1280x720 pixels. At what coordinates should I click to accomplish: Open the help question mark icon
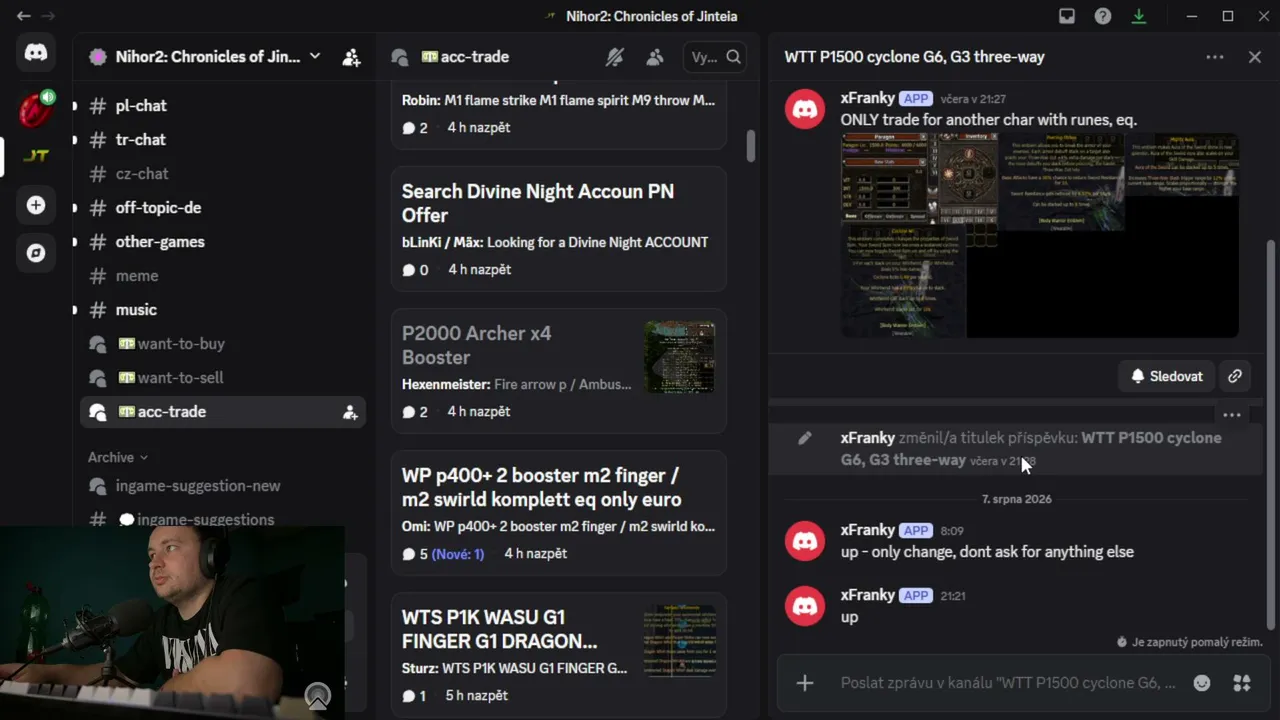tap(1103, 16)
